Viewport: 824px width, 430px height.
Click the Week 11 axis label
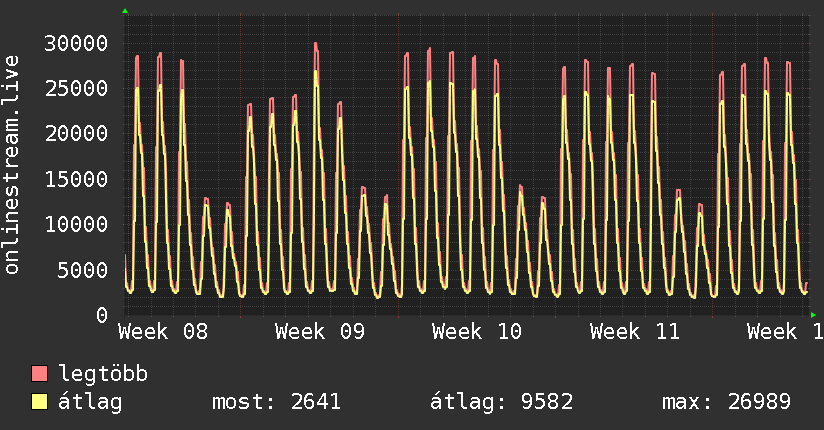coord(635,332)
